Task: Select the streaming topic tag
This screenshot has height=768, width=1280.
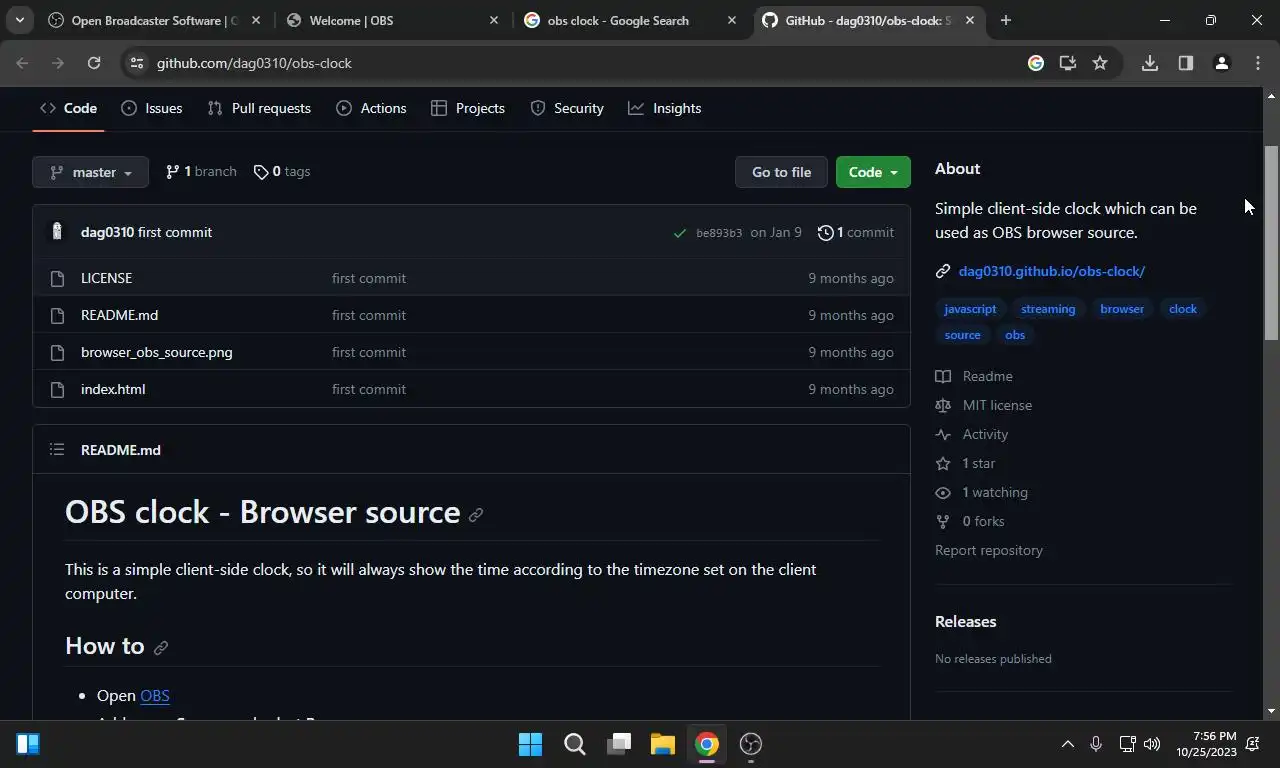Action: pos(1048,309)
